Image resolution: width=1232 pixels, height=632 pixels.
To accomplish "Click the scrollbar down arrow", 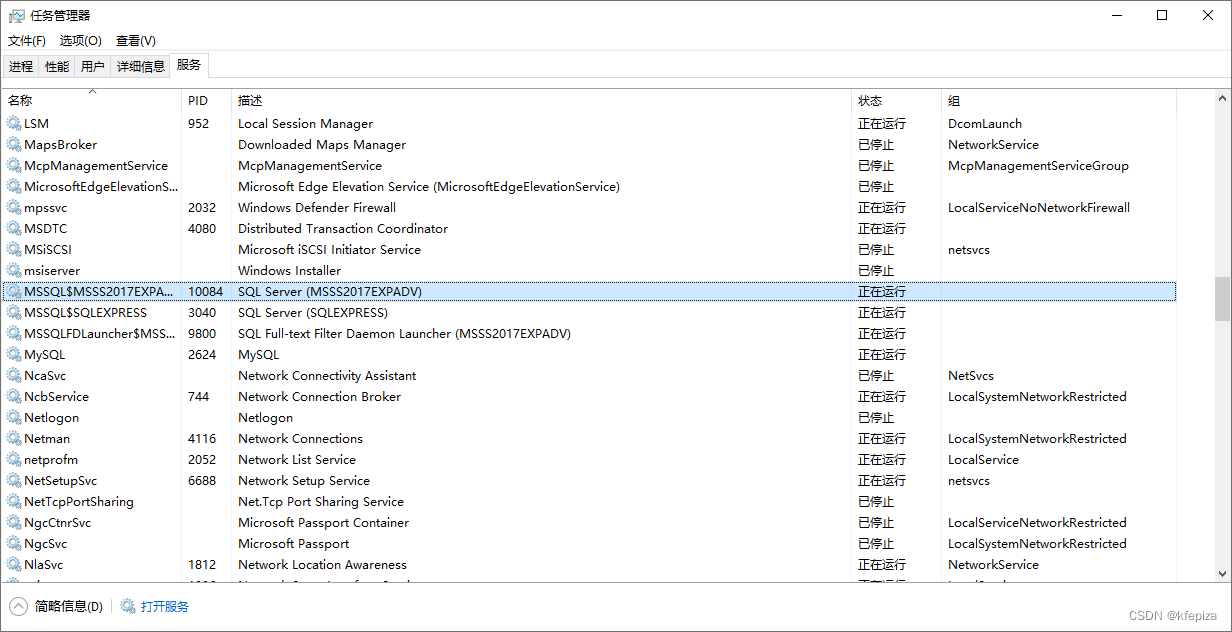I will (x=1222, y=574).
